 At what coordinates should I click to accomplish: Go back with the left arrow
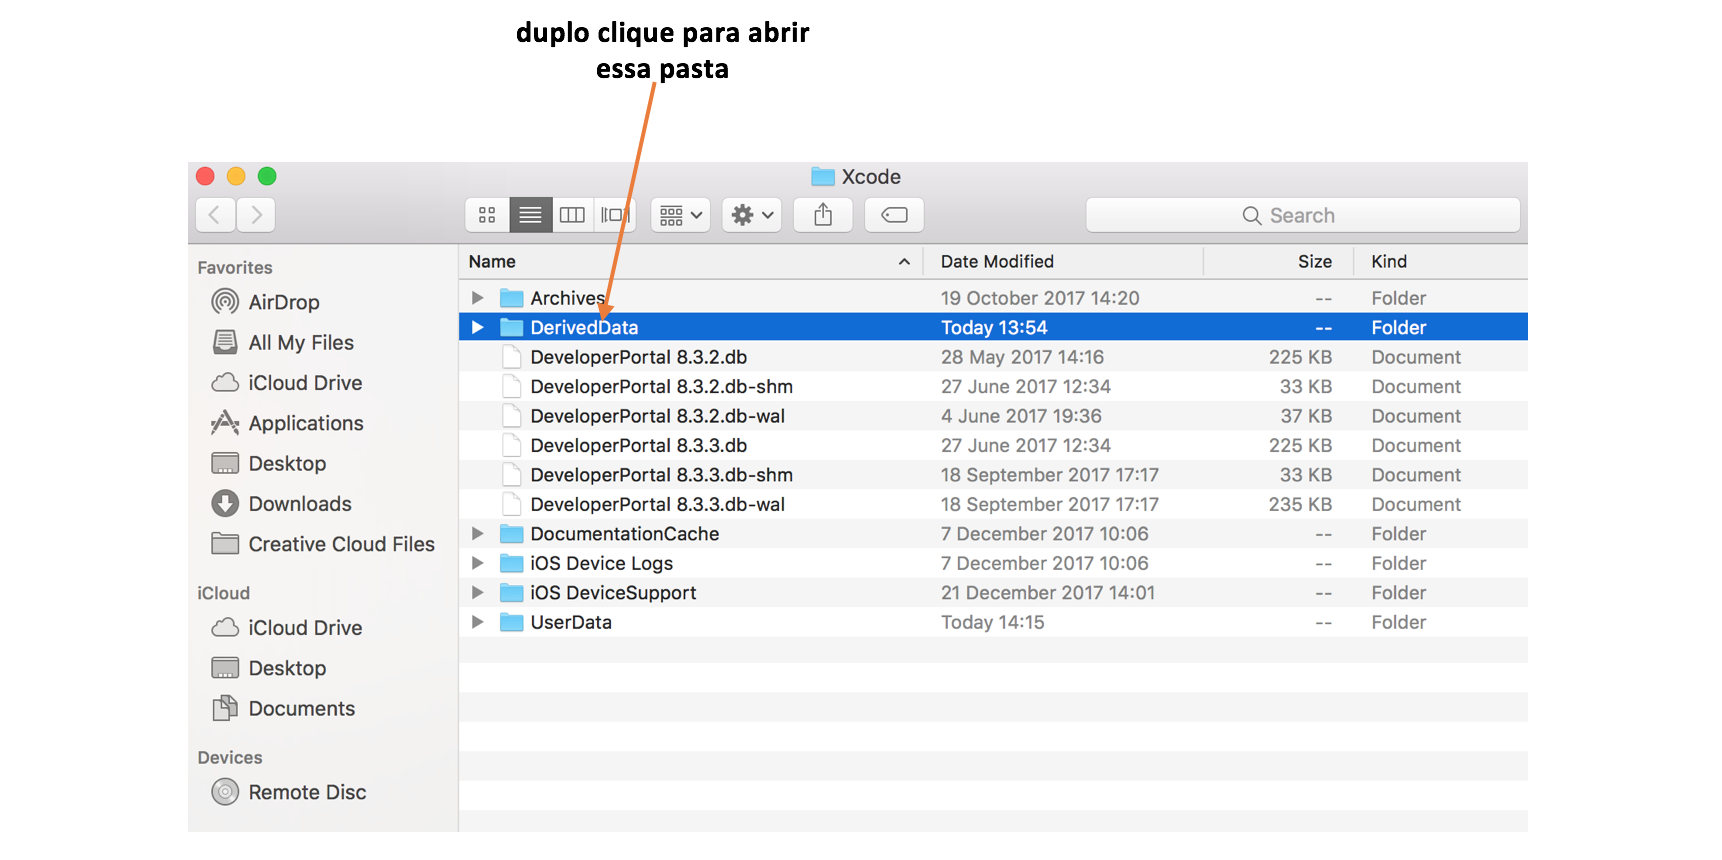(x=215, y=215)
